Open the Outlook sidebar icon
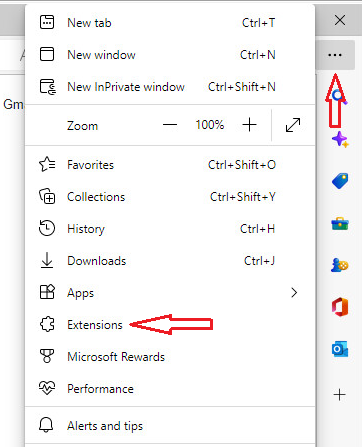Viewport: 362px width, 447px height. [340, 349]
